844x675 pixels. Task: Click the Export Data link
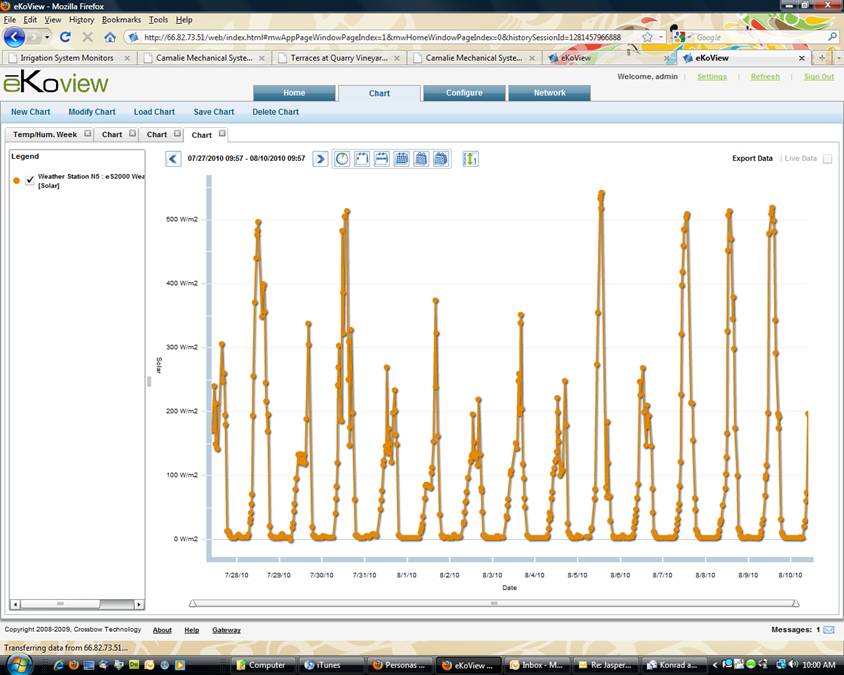[752, 159]
